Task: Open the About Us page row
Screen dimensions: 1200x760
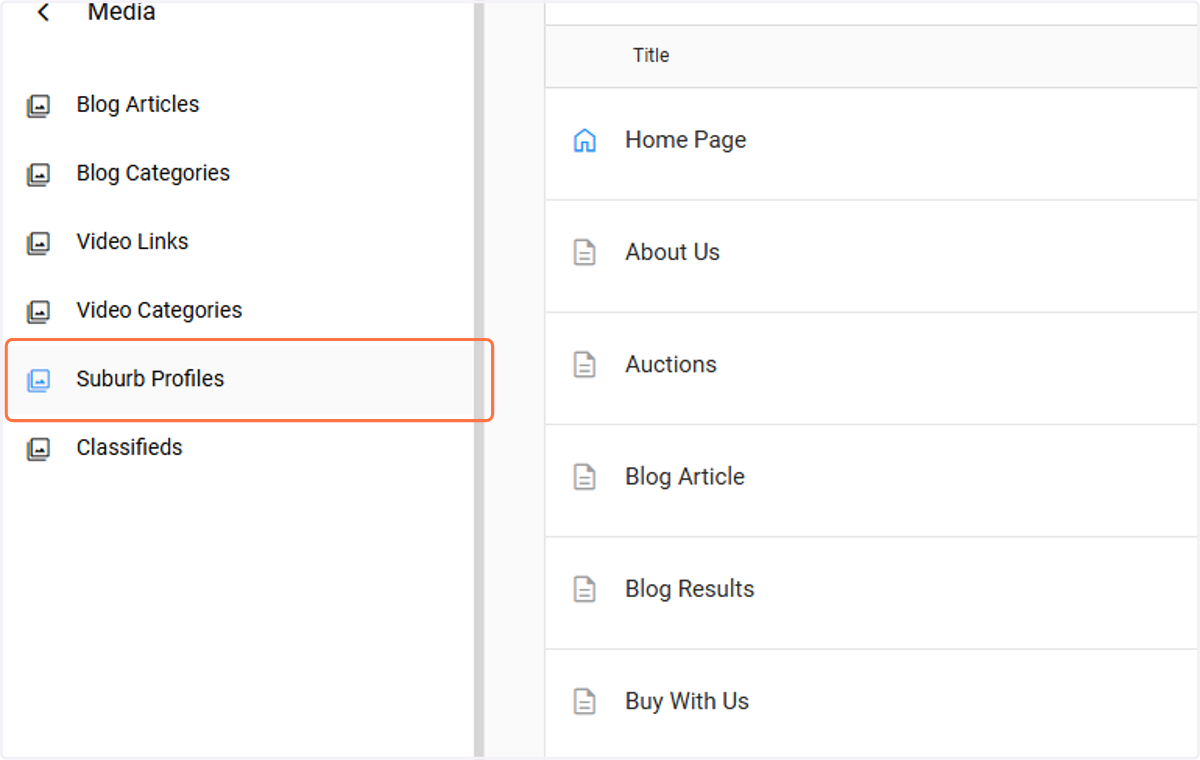Action: [872, 256]
